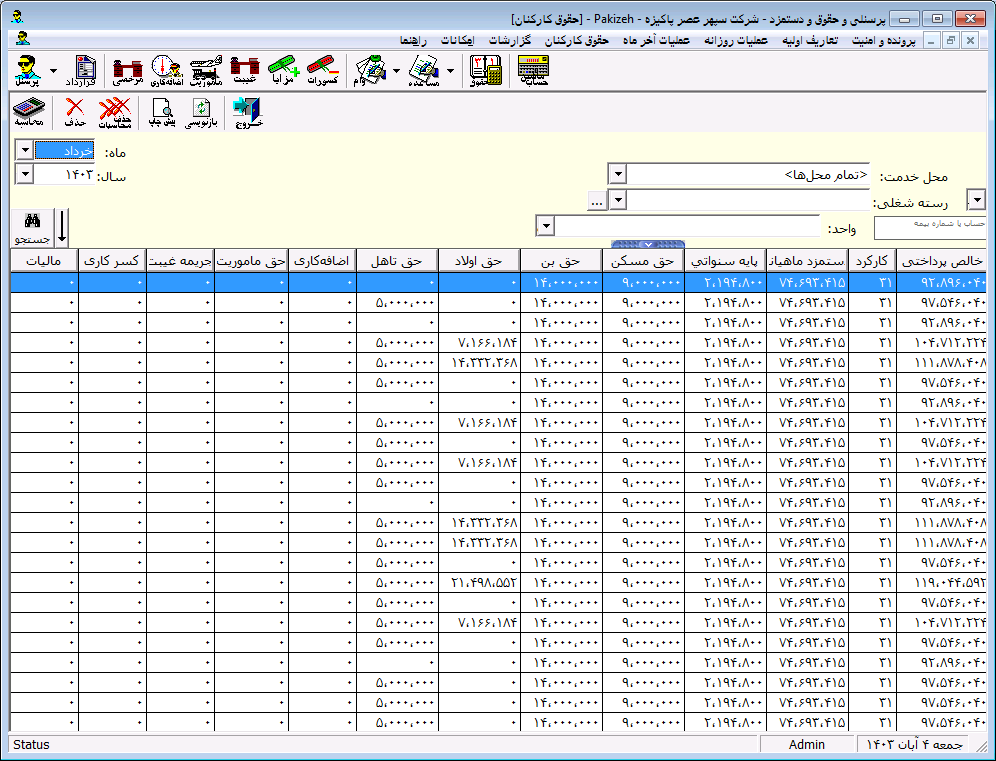
Task: Click the red حذف (delete) icon
Action: (x=75, y=112)
